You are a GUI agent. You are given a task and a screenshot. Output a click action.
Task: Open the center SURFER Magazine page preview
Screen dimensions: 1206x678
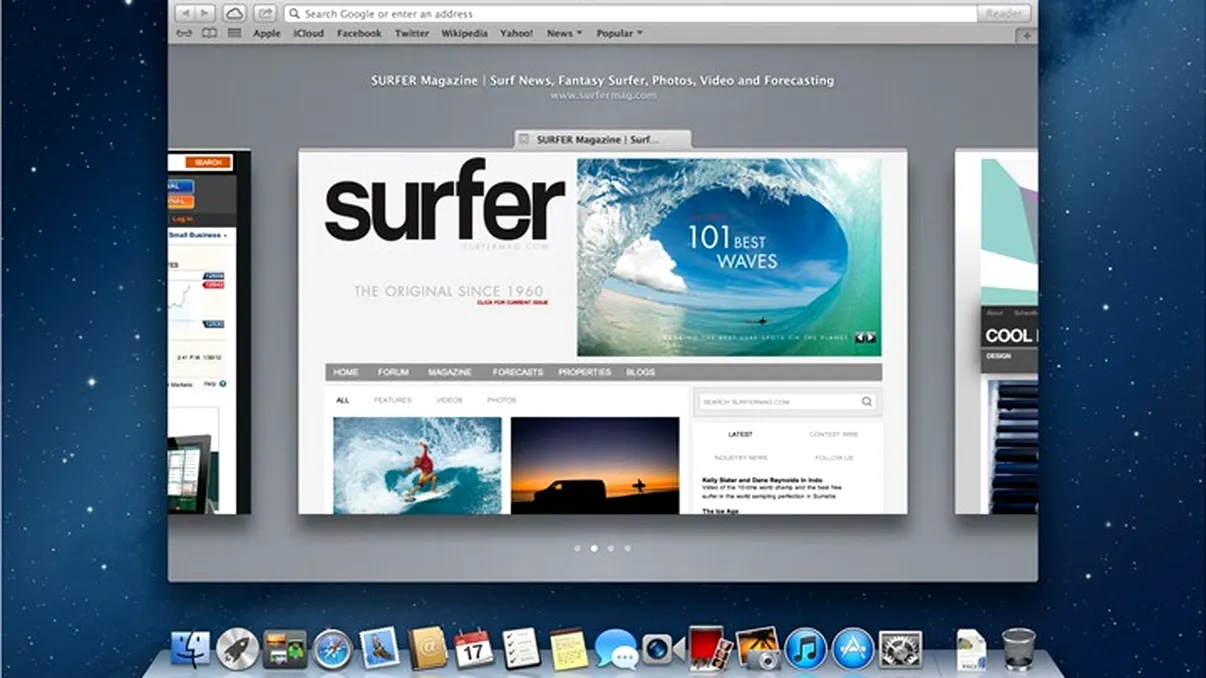603,332
